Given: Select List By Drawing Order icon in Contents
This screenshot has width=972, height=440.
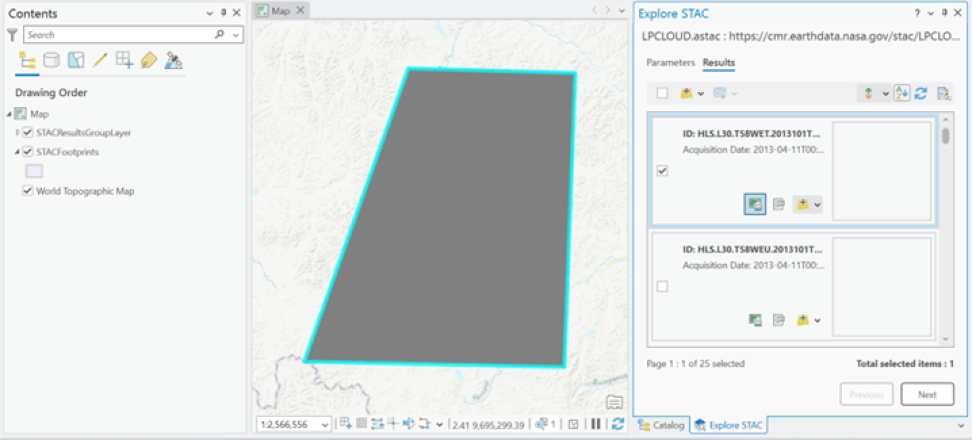Looking at the screenshot, I should 27,60.
